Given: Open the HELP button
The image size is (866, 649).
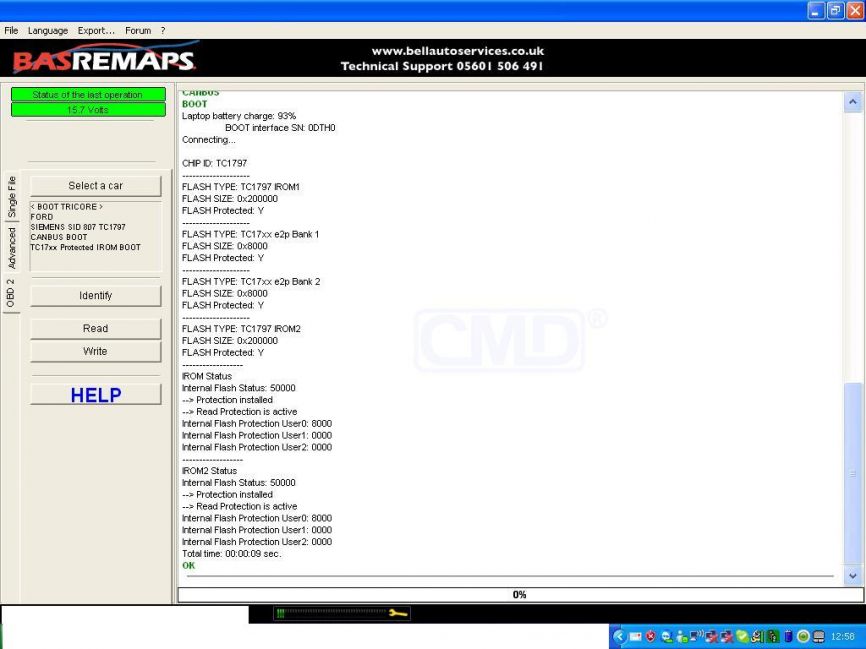Looking at the screenshot, I should (96, 394).
